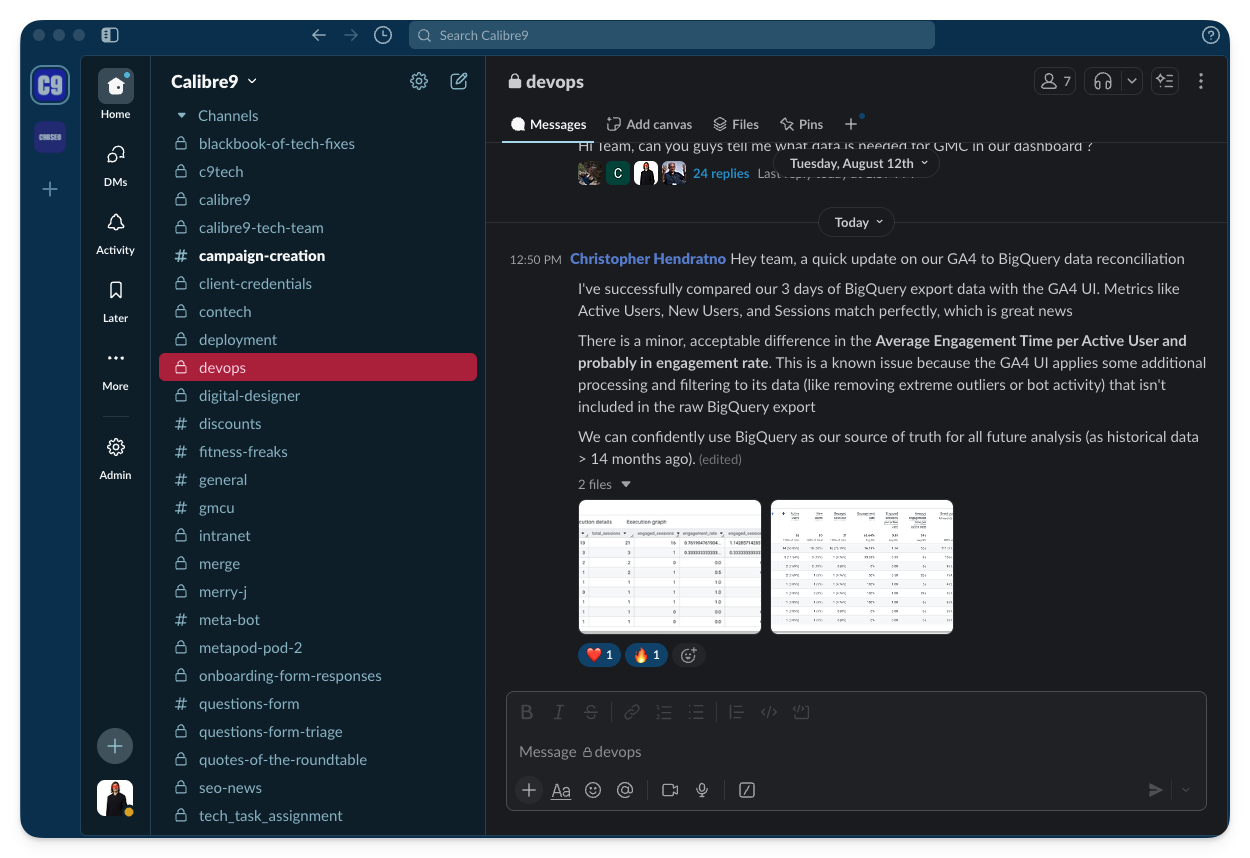This screenshot has height=858, width=1250.
Task: Record a video clip icon
Action: tap(670, 790)
